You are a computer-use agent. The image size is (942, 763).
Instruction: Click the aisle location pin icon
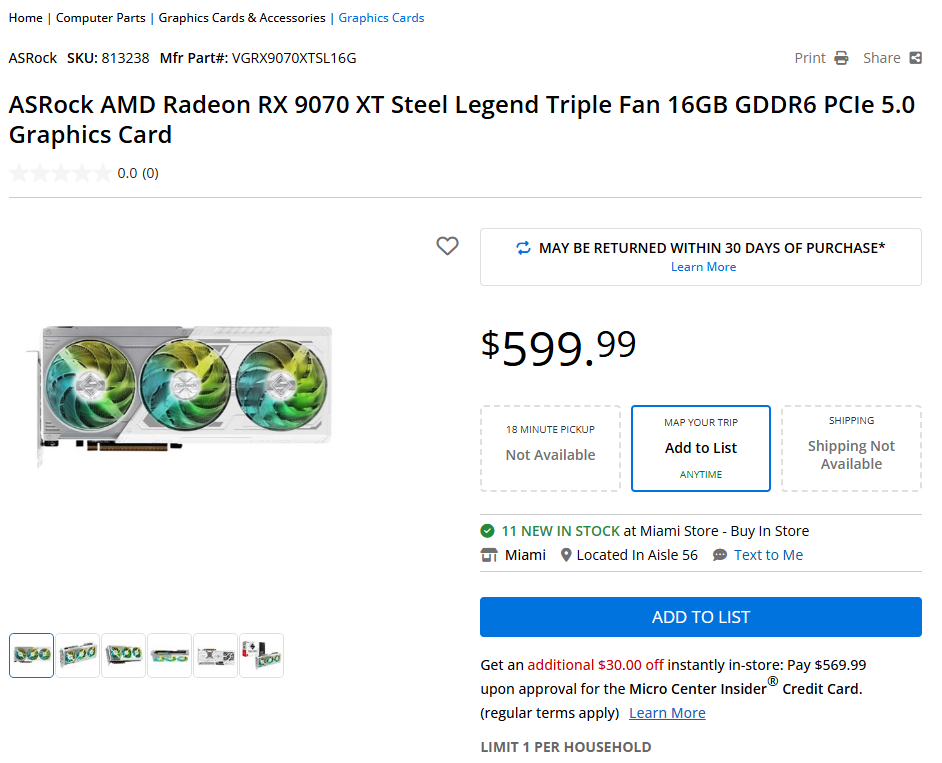[x=566, y=555]
